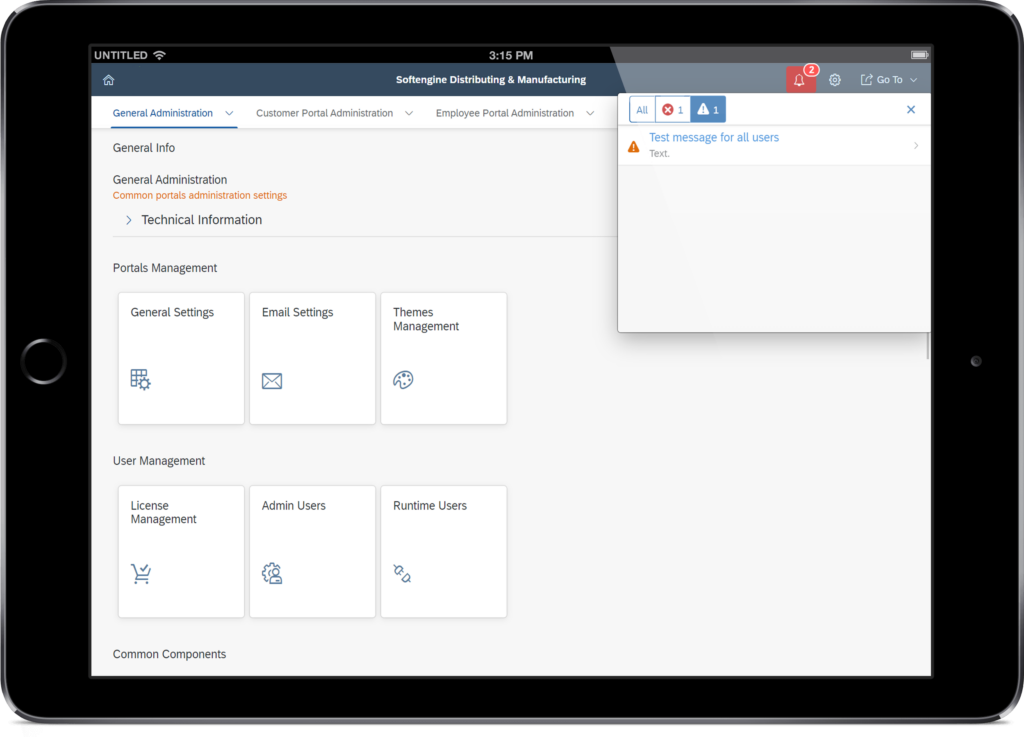Click the Admin Users gear-person icon
Image resolution: width=1024 pixels, height=737 pixels.
tap(272, 573)
